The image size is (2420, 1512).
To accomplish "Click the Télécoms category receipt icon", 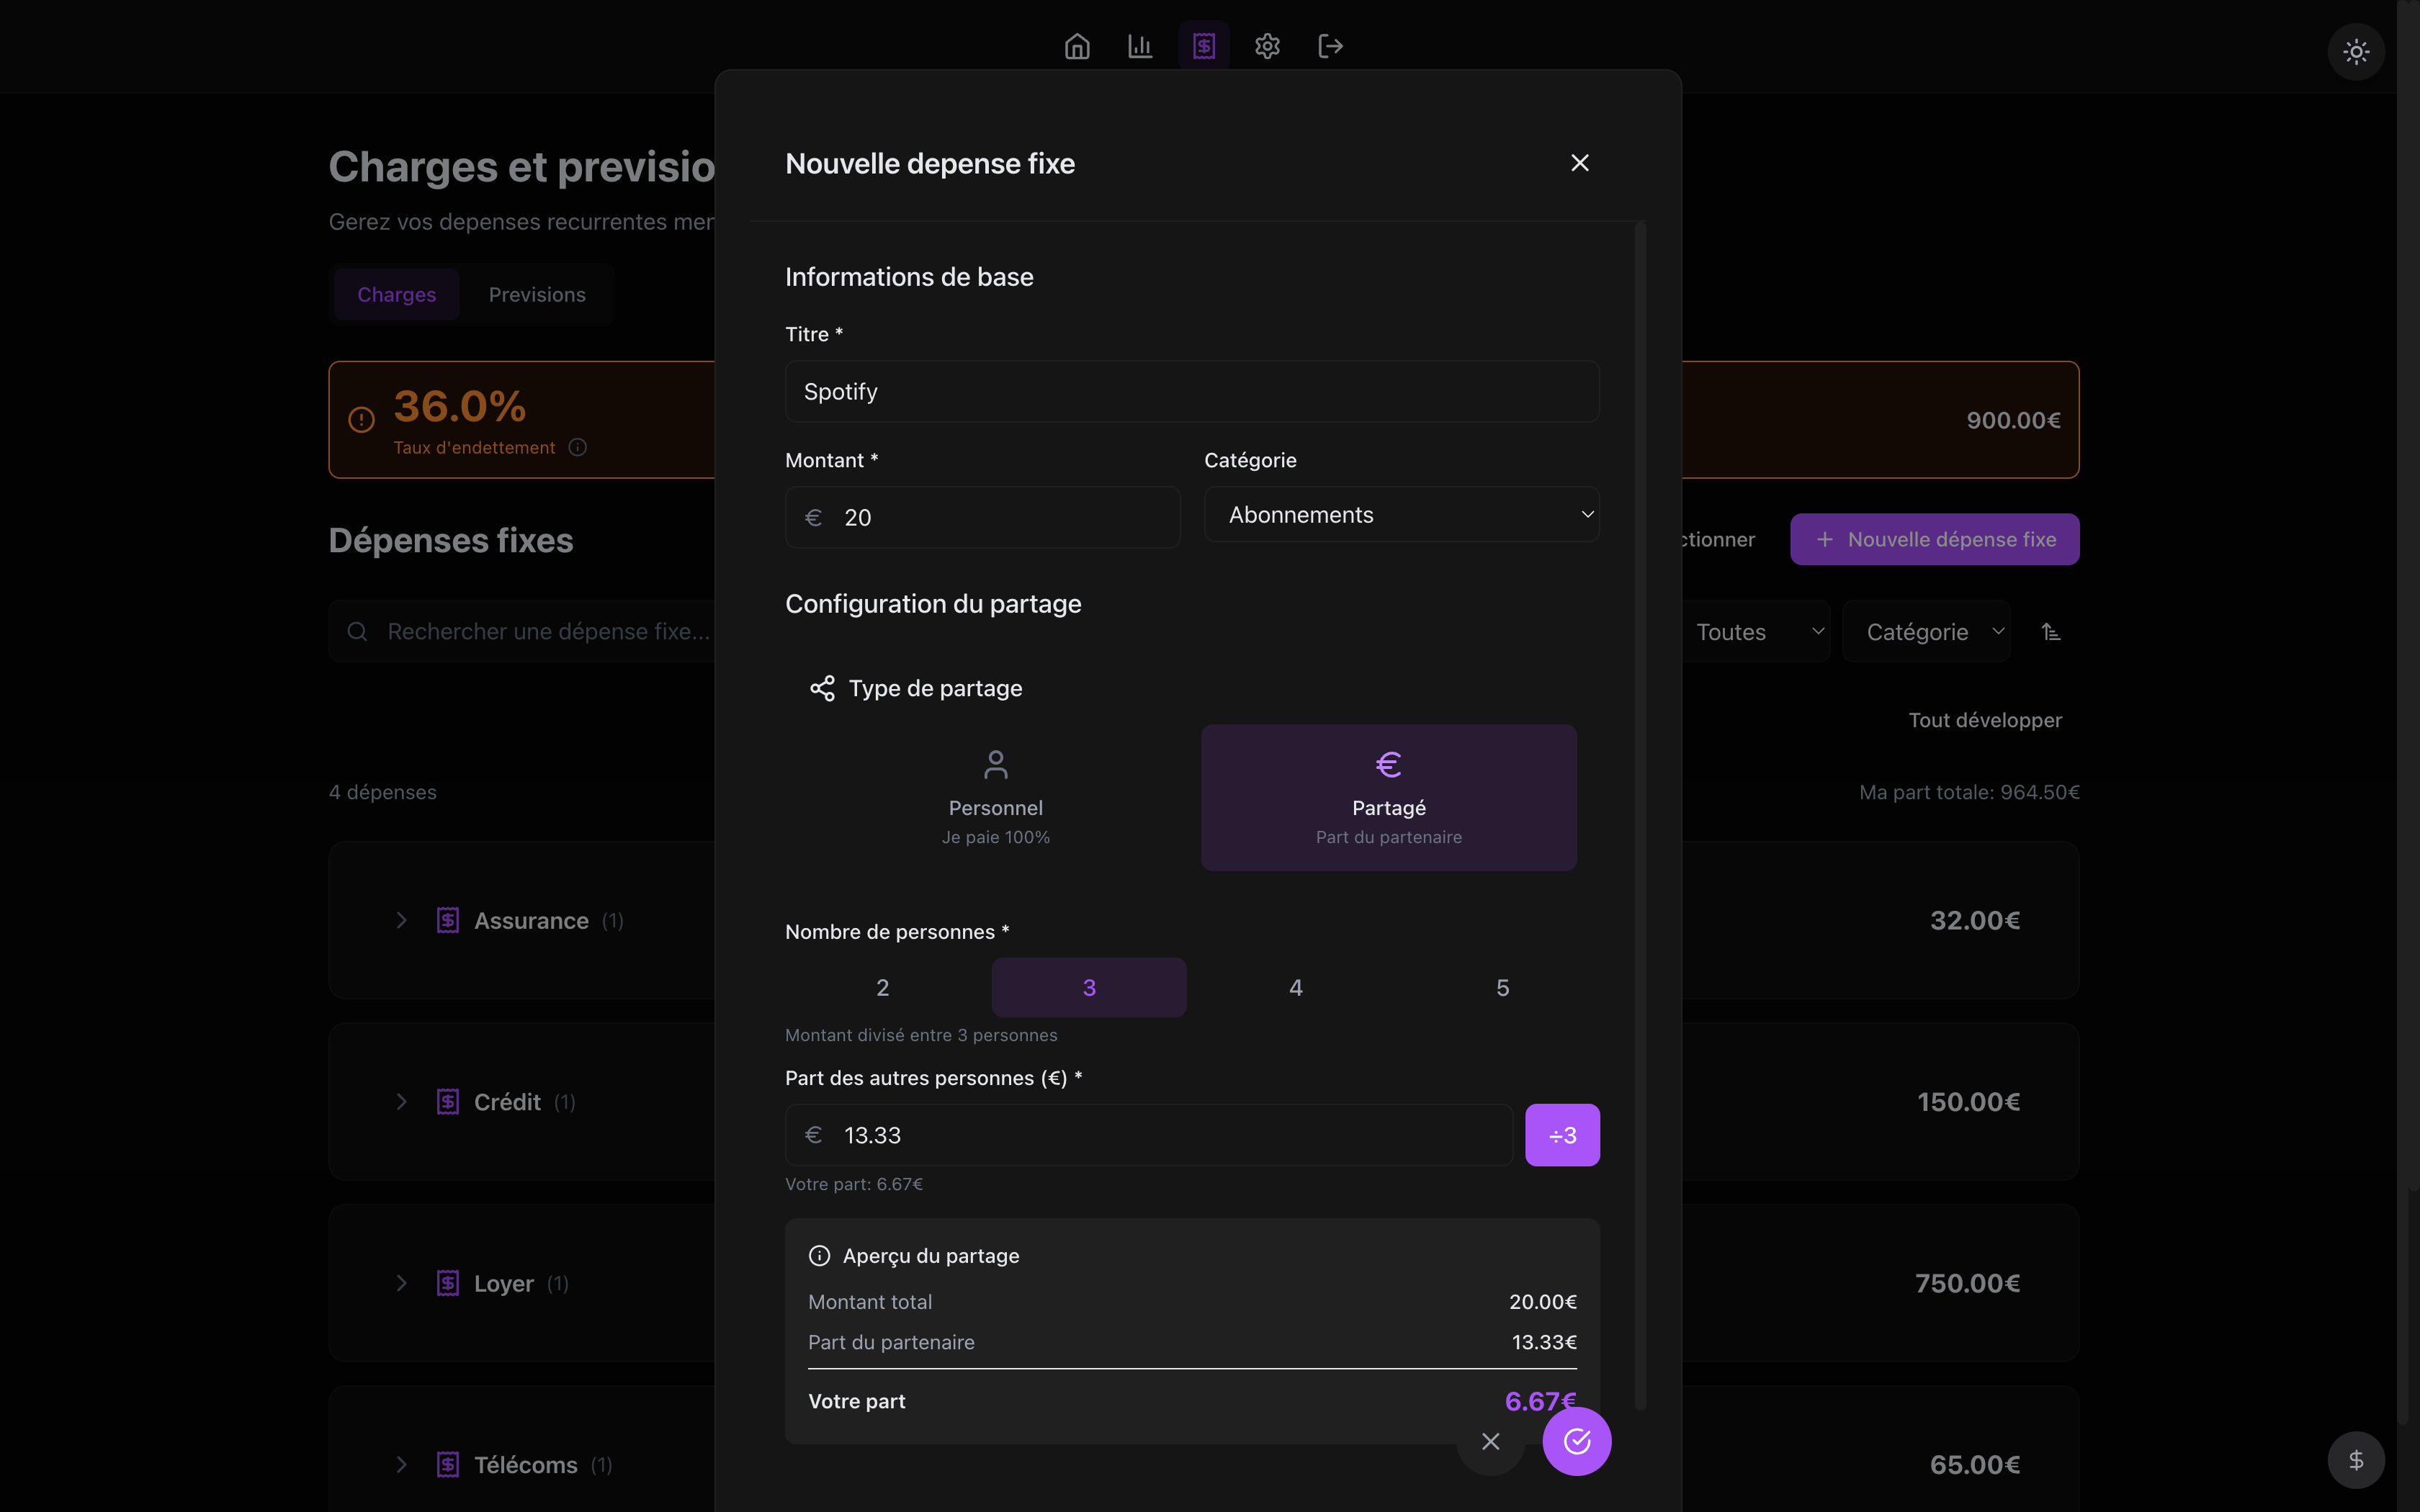I will pyautogui.click(x=448, y=1464).
